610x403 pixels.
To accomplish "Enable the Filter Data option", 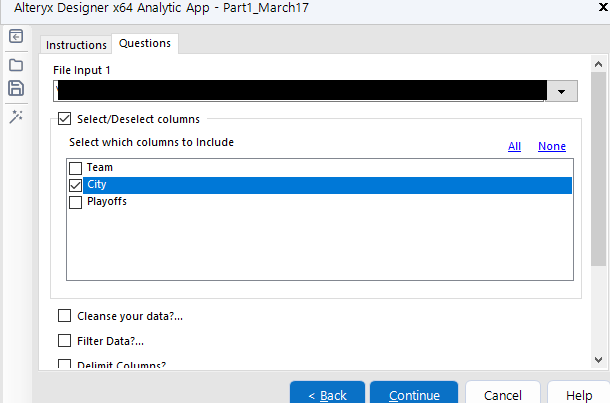I will [65, 341].
